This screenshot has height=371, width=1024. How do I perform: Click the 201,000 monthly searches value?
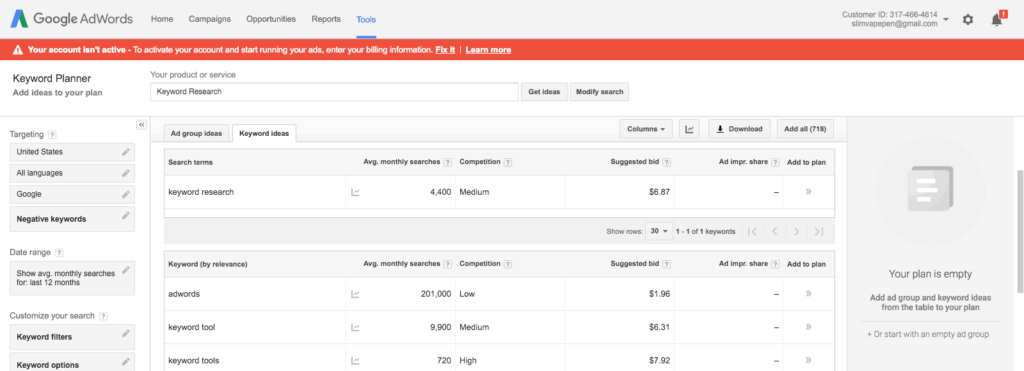coord(436,294)
